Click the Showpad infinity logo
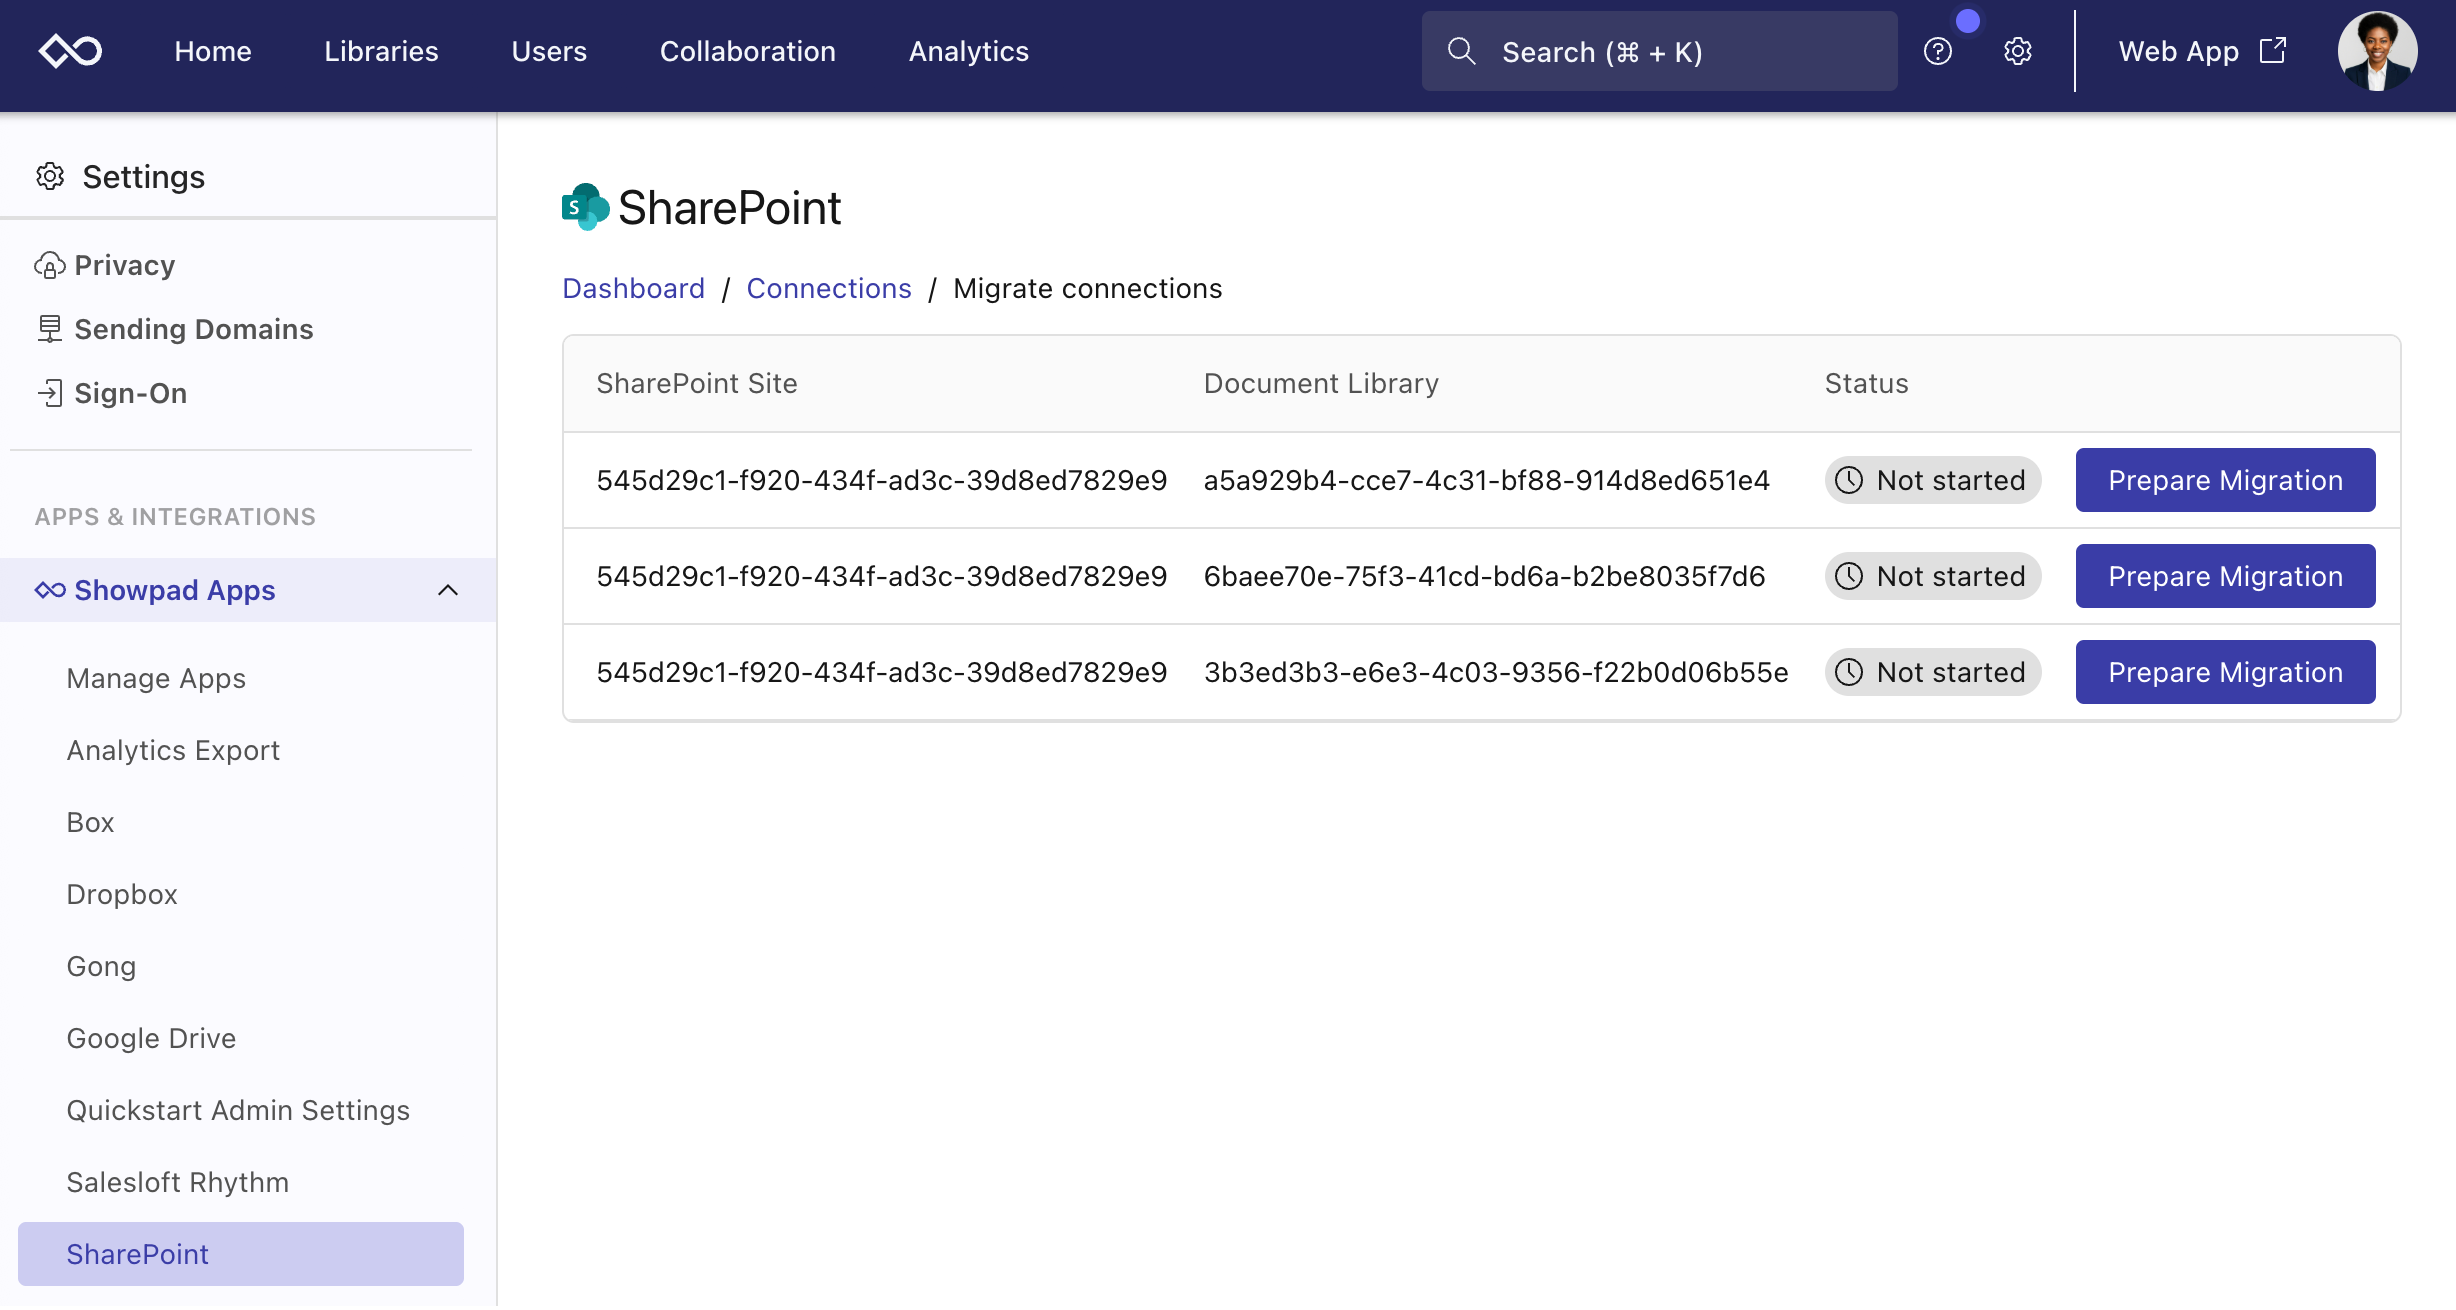The height and width of the screenshot is (1310, 2456). [70, 51]
